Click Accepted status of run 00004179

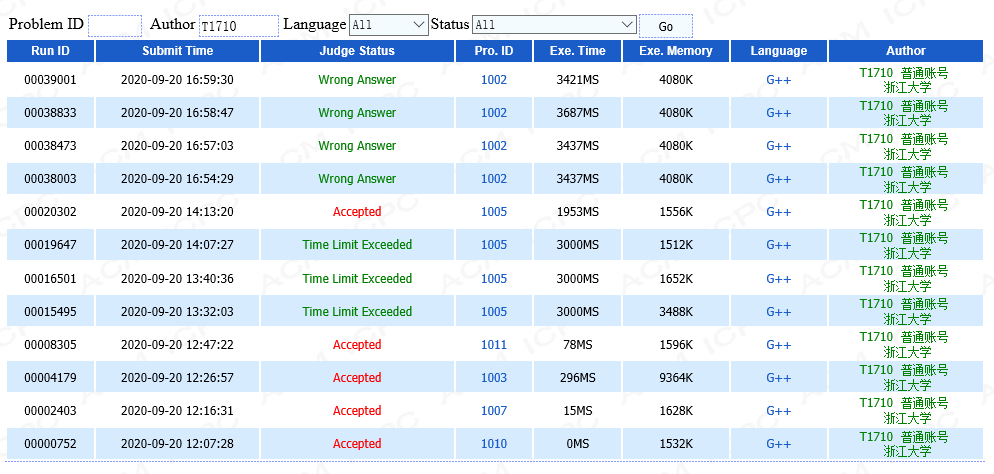[357, 378]
